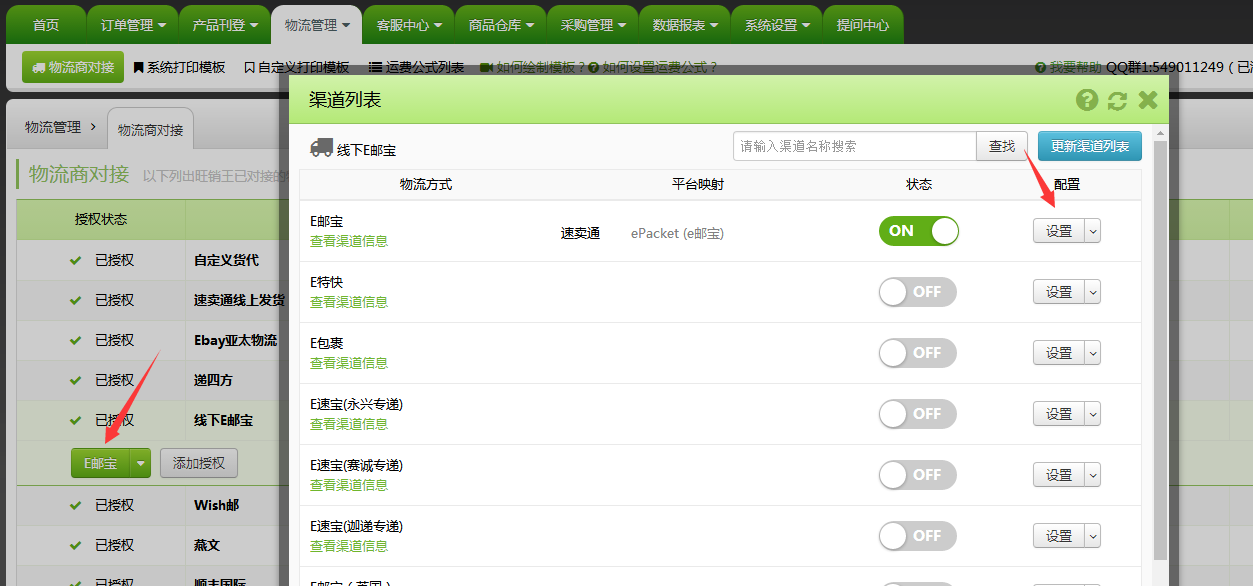The height and width of the screenshot is (586, 1253).
Task: Open 设置 for E速宝(永兴专递)
Action: point(1059,414)
